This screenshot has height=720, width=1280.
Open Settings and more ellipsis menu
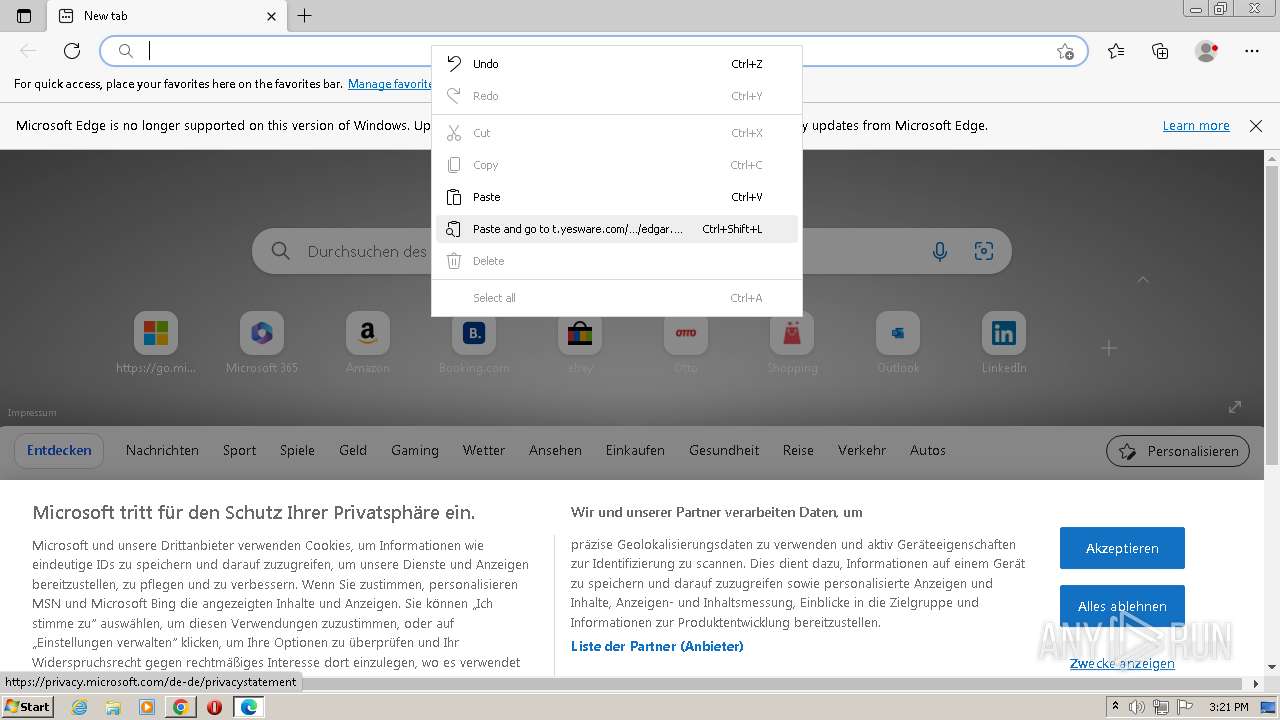pos(1252,51)
